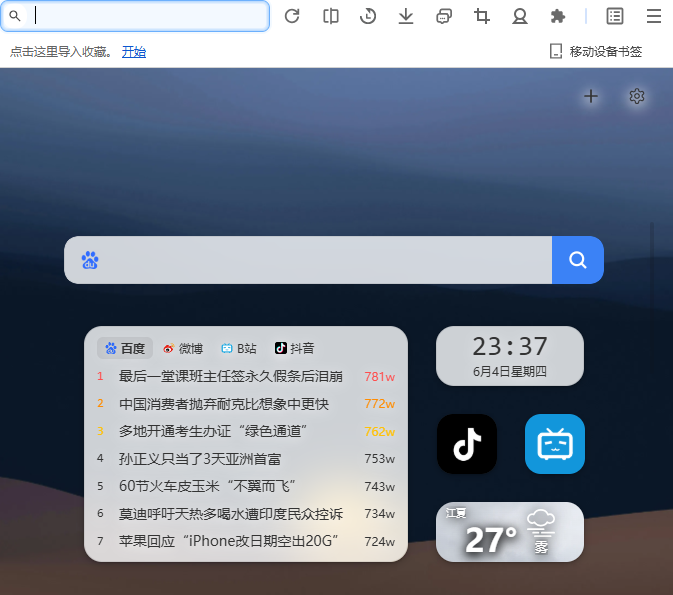Switch to the 微博 hot list tab
Viewport: 673px width, 595px height.
tap(183, 348)
